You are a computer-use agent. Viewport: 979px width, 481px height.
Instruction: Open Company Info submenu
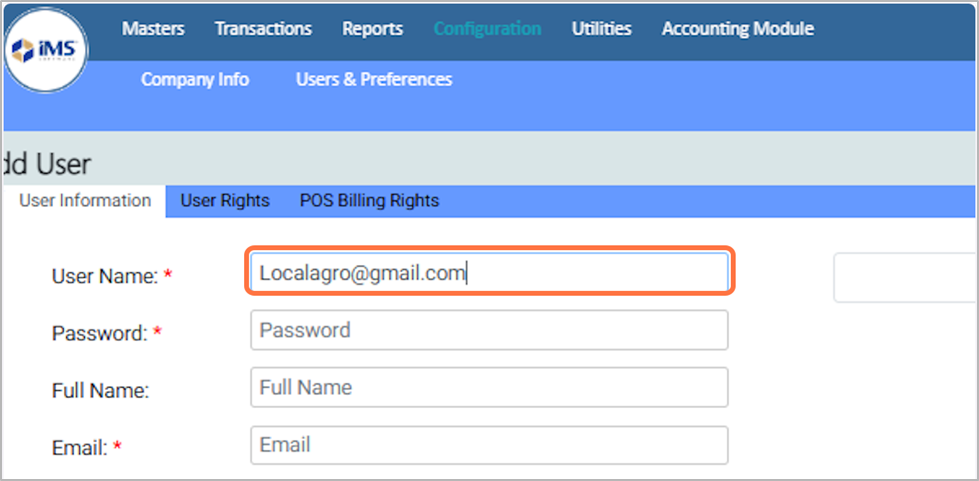point(195,79)
